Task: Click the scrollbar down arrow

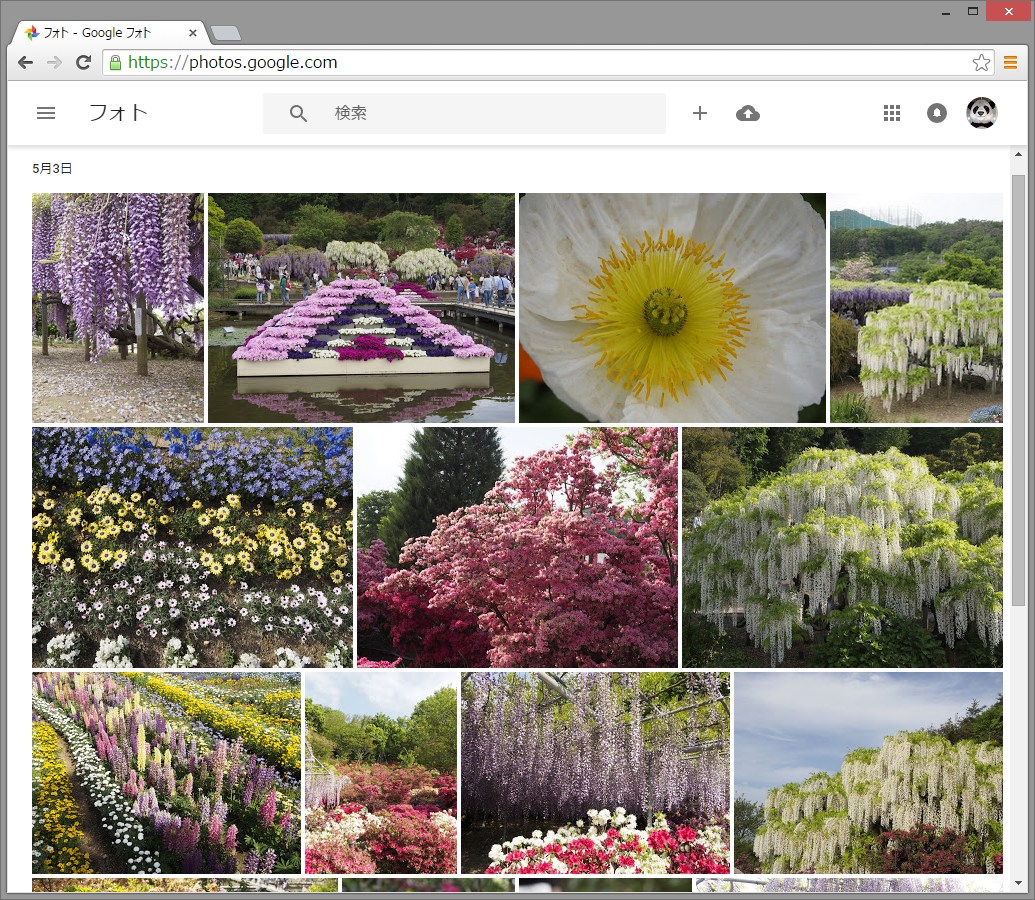Action: click(x=1018, y=883)
